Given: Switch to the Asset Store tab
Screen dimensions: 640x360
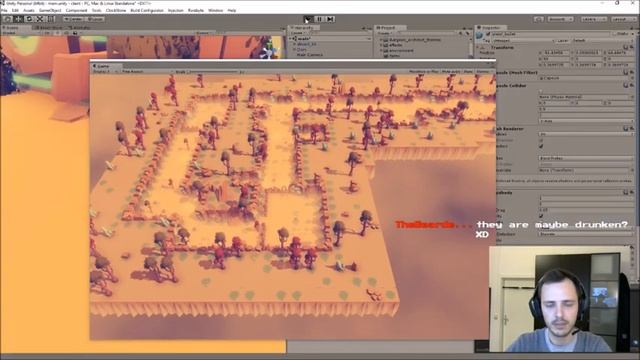Looking at the screenshot, I should tap(48, 28).
